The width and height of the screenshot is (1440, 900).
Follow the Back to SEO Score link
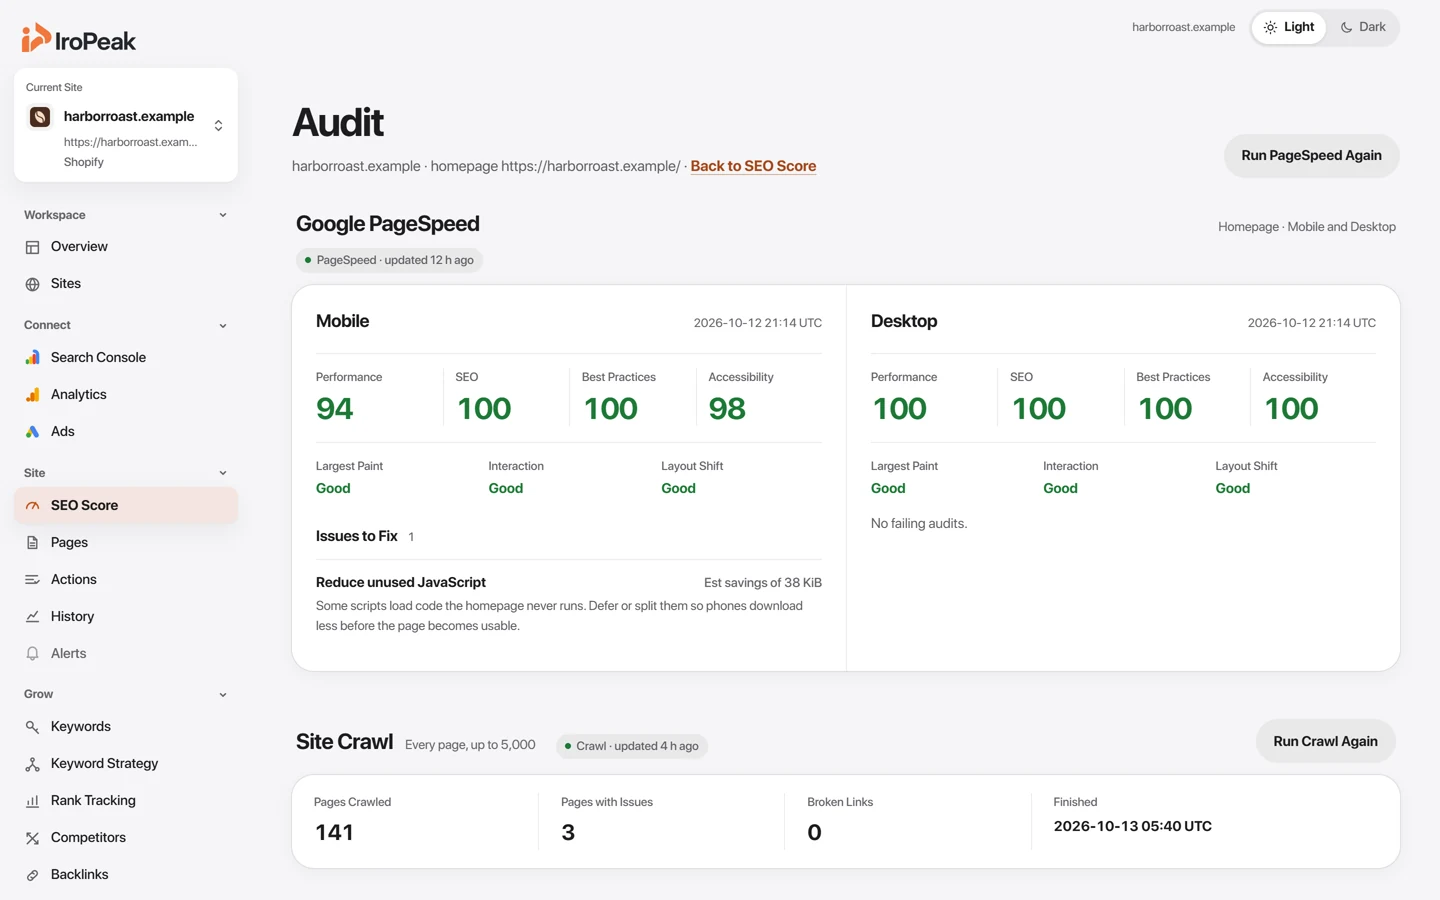[x=753, y=166]
